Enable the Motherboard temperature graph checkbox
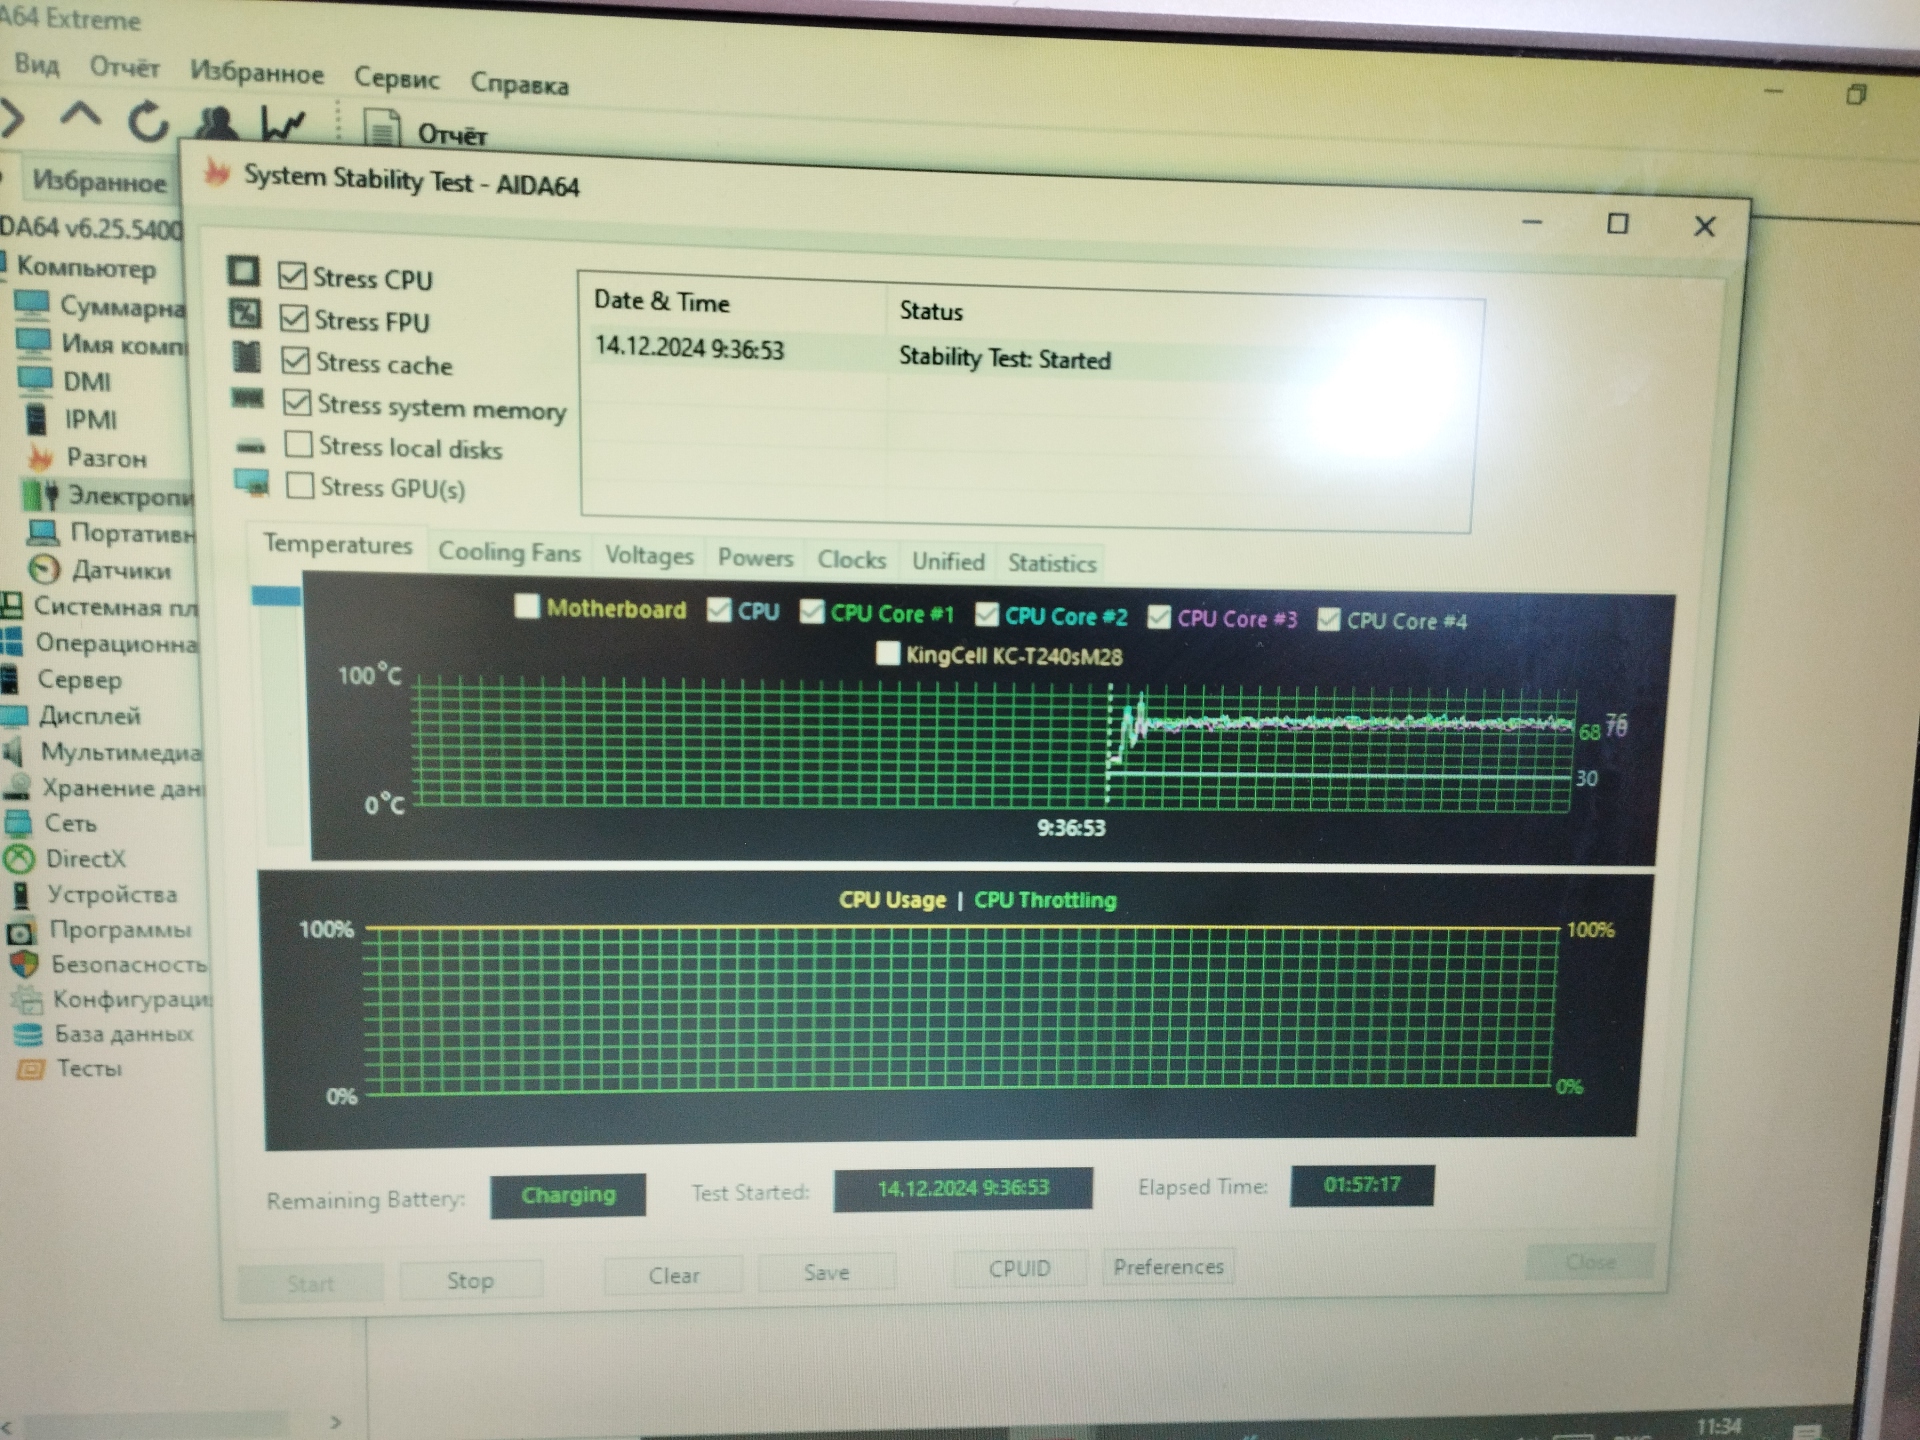 (x=526, y=606)
